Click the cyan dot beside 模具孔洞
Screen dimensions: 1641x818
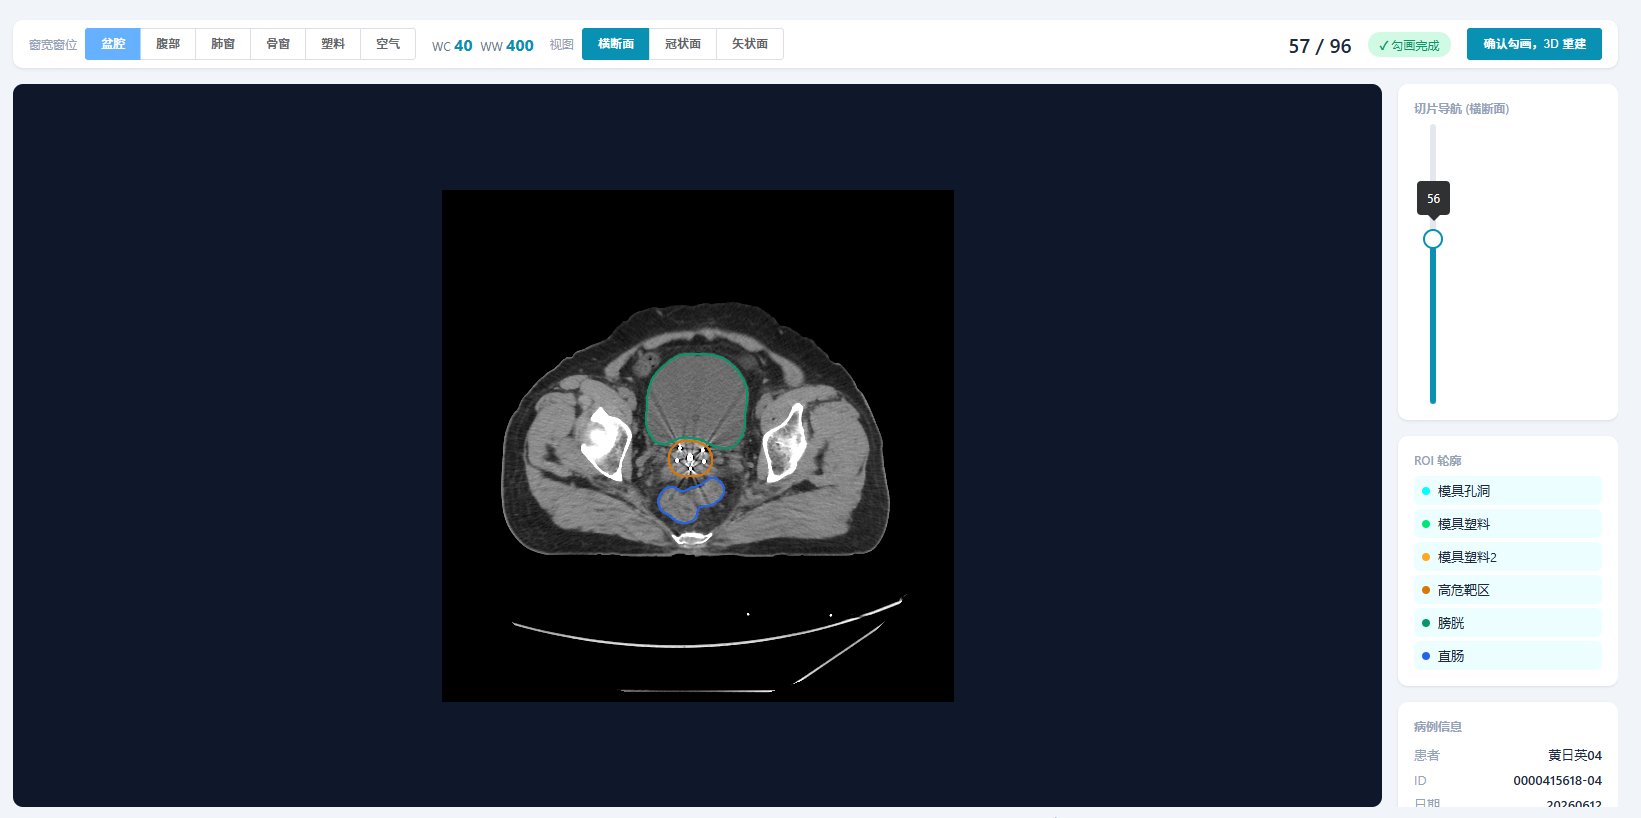pyautogui.click(x=1426, y=491)
